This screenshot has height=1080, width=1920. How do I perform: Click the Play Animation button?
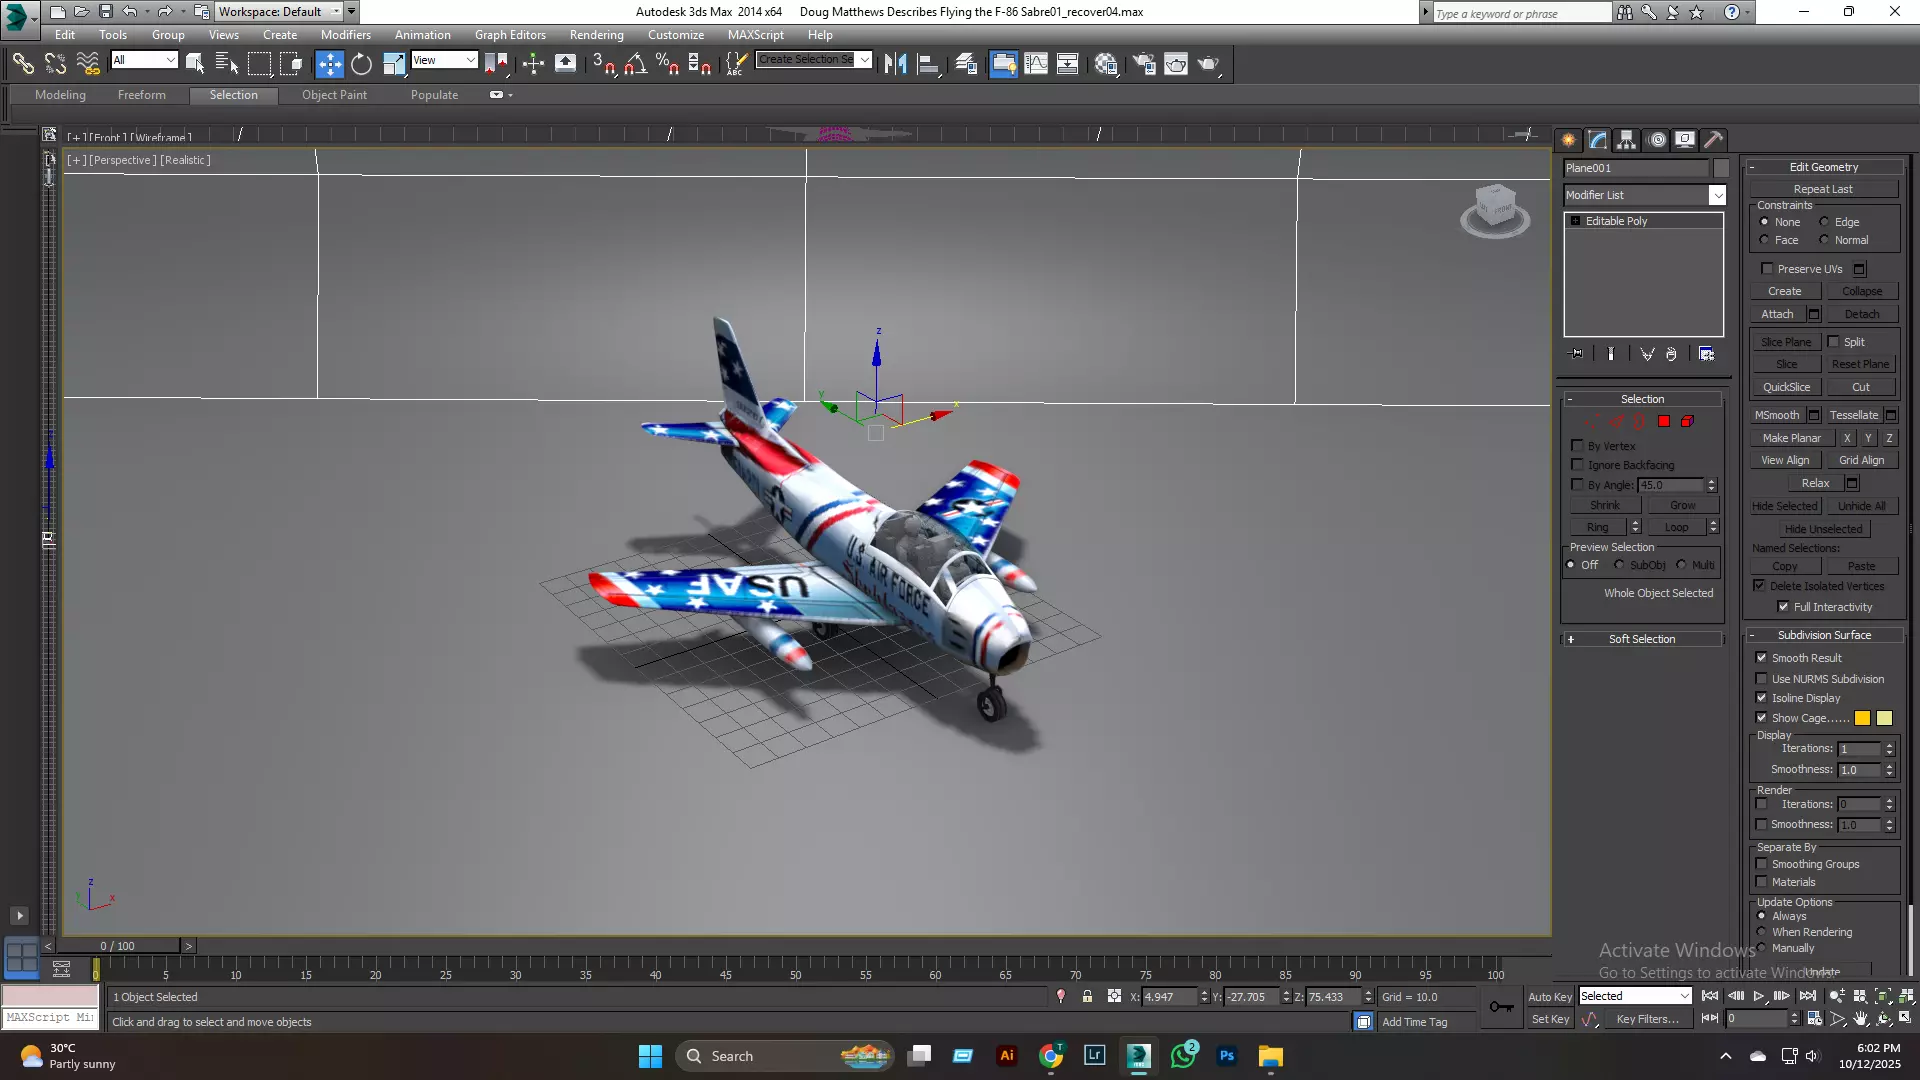(x=1758, y=996)
